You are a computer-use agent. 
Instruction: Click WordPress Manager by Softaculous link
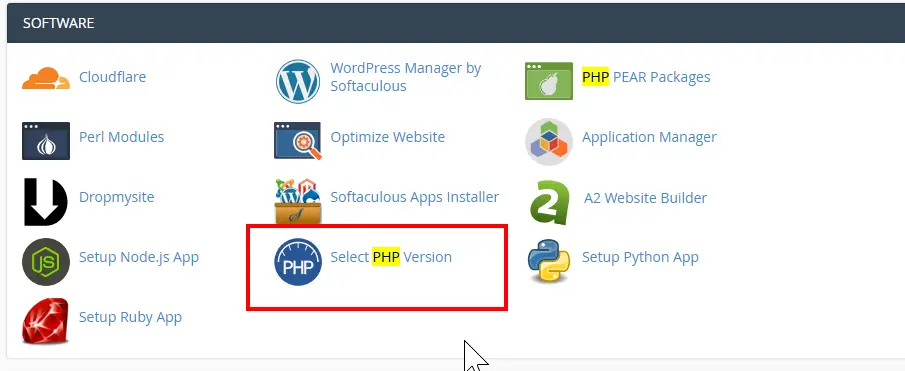406,77
